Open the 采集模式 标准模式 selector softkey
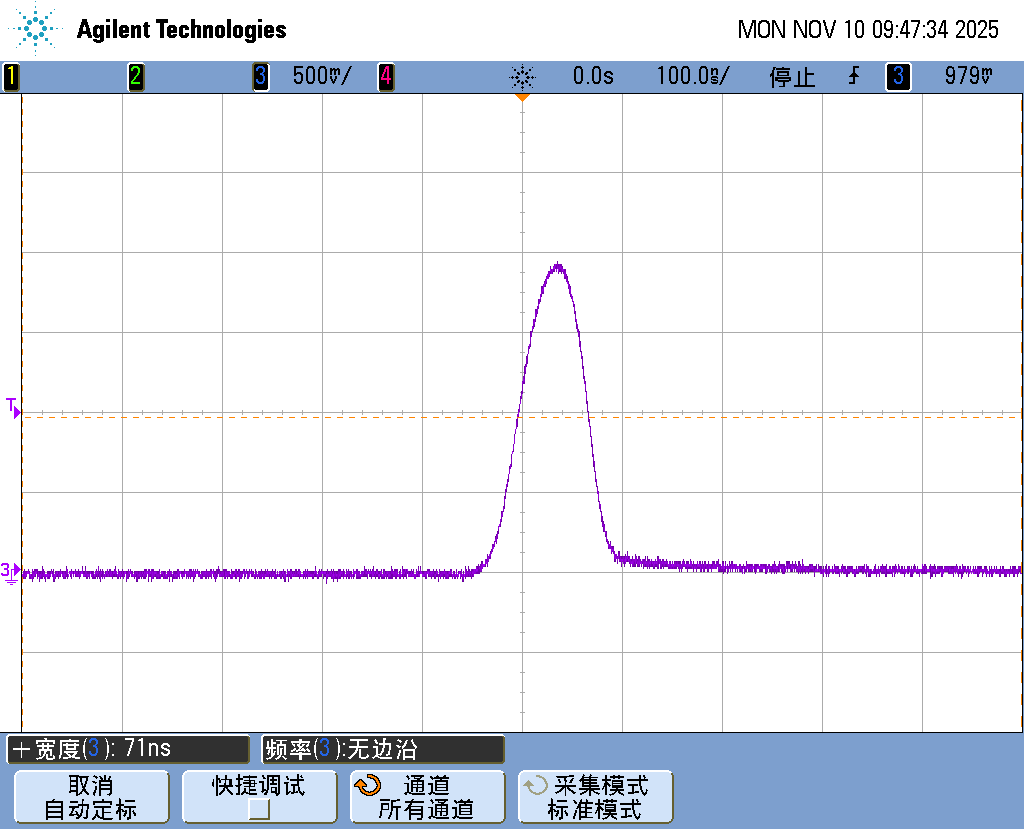Viewport: 1024px width, 829px height. pyautogui.click(x=595, y=797)
